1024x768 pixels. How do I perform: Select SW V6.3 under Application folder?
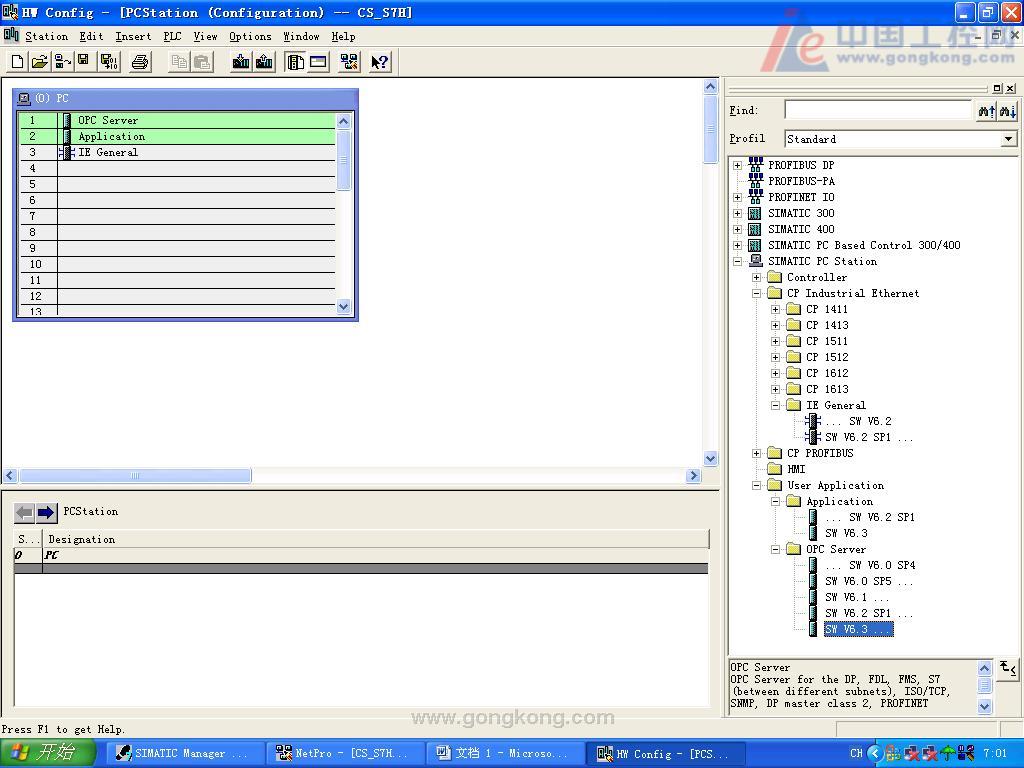click(846, 534)
